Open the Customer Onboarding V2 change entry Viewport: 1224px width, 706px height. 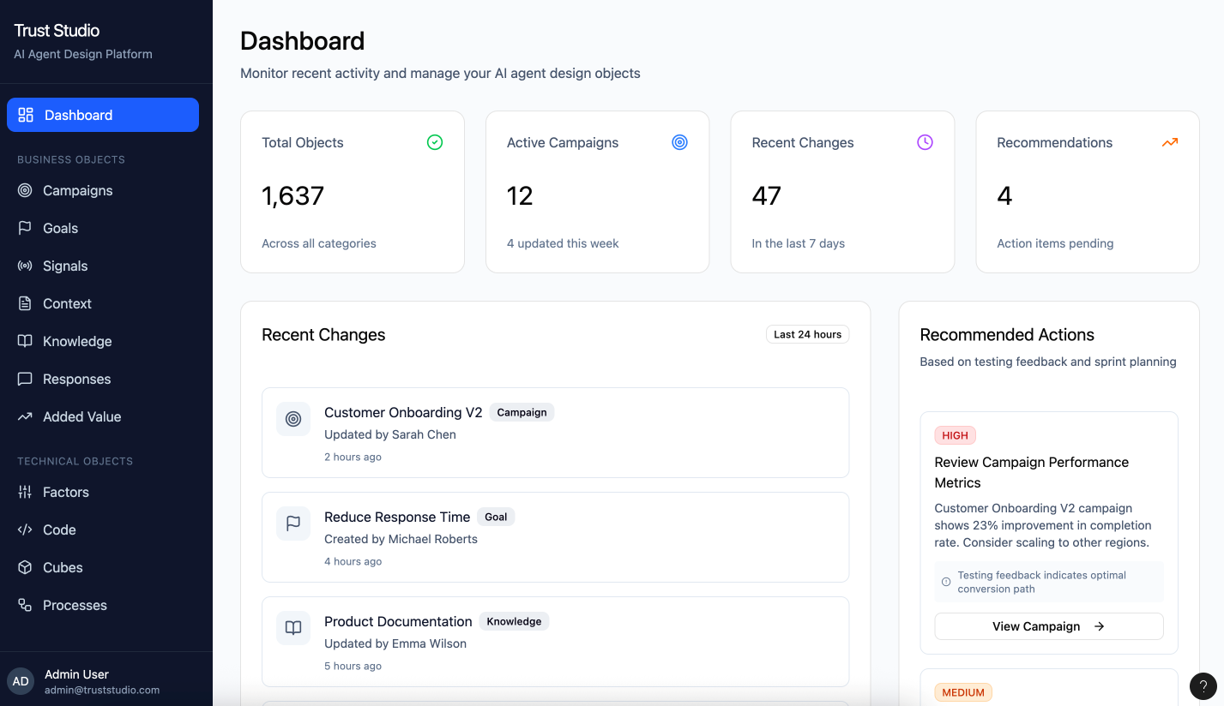pyautogui.click(x=555, y=433)
